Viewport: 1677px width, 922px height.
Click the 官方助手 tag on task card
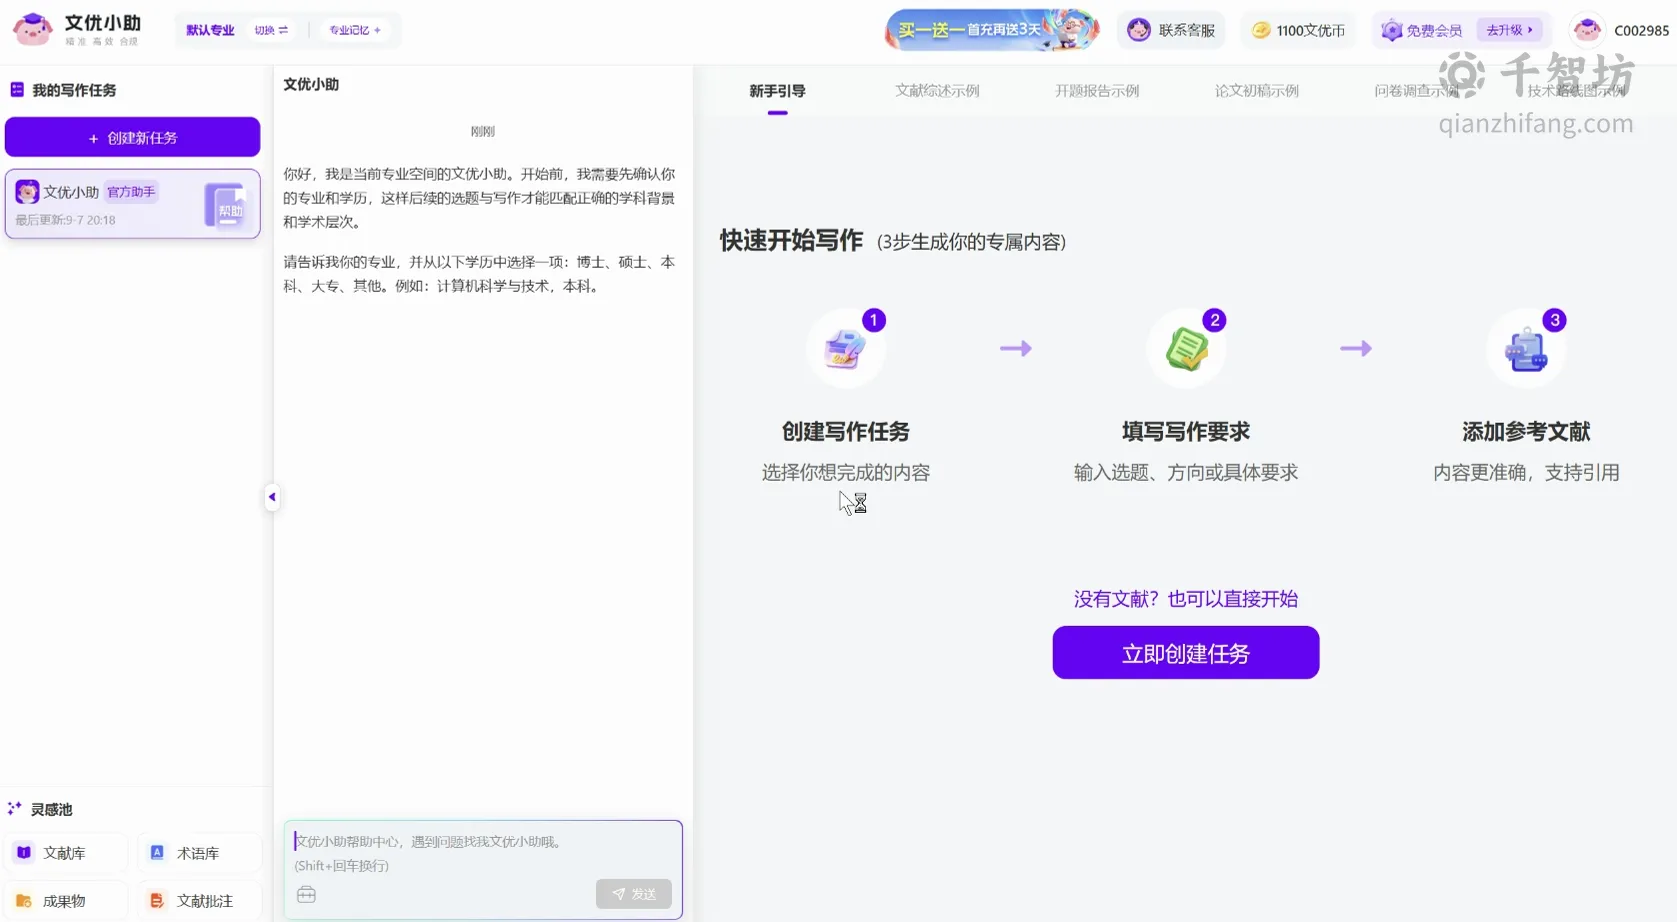click(x=131, y=192)
